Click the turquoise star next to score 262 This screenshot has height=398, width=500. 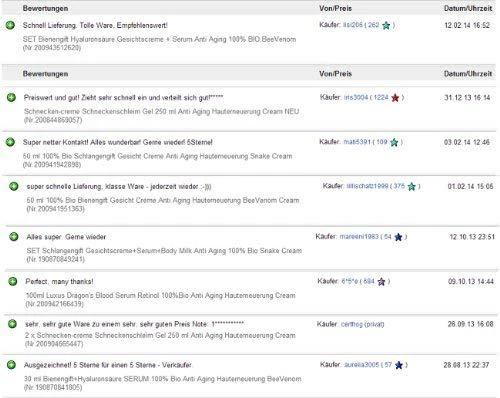pyautogui.click(x=386, y=25)
